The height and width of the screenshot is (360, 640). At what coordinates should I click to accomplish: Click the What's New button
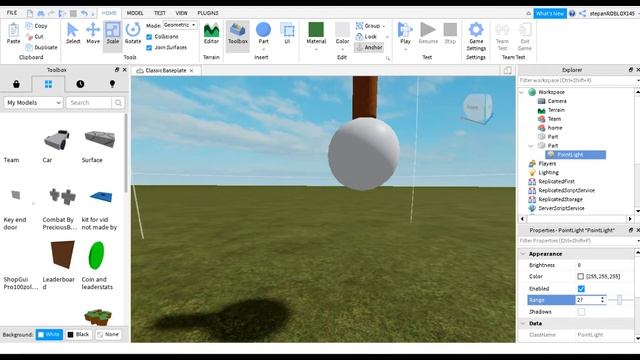[550, 13]
